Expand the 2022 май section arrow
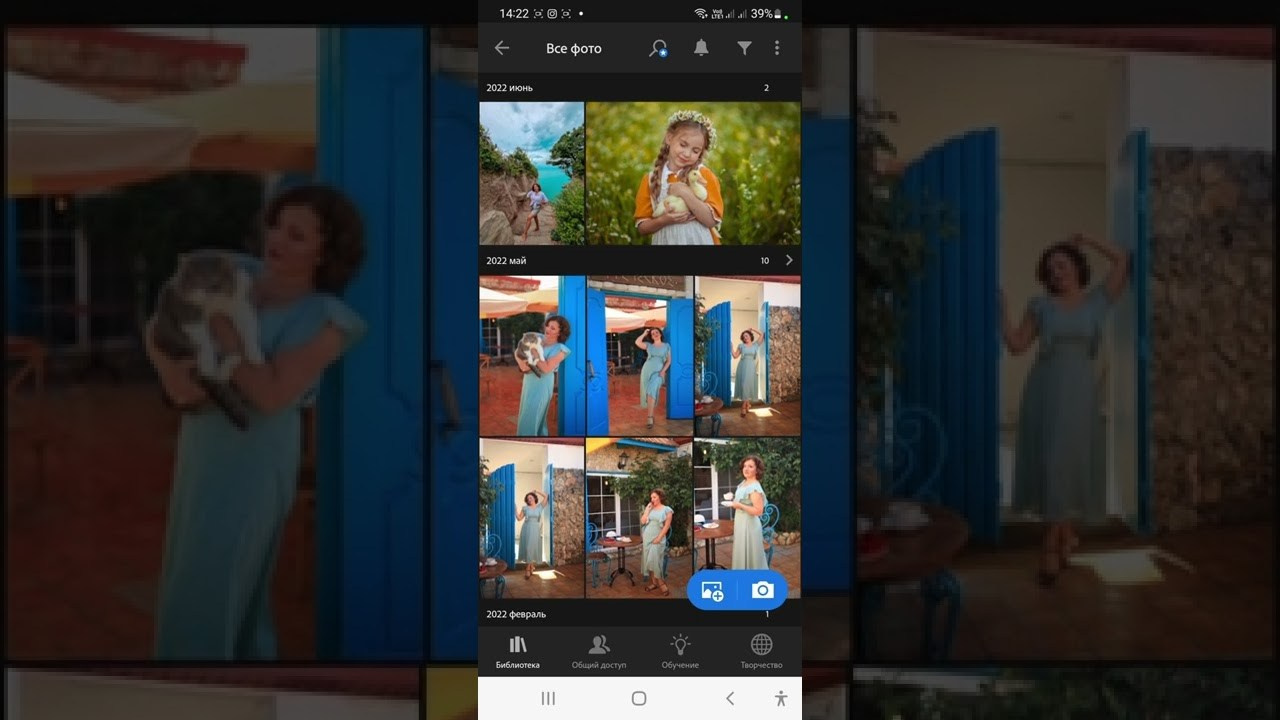The width and height of the screenshot is (1280, 720). tap(789, 260)
